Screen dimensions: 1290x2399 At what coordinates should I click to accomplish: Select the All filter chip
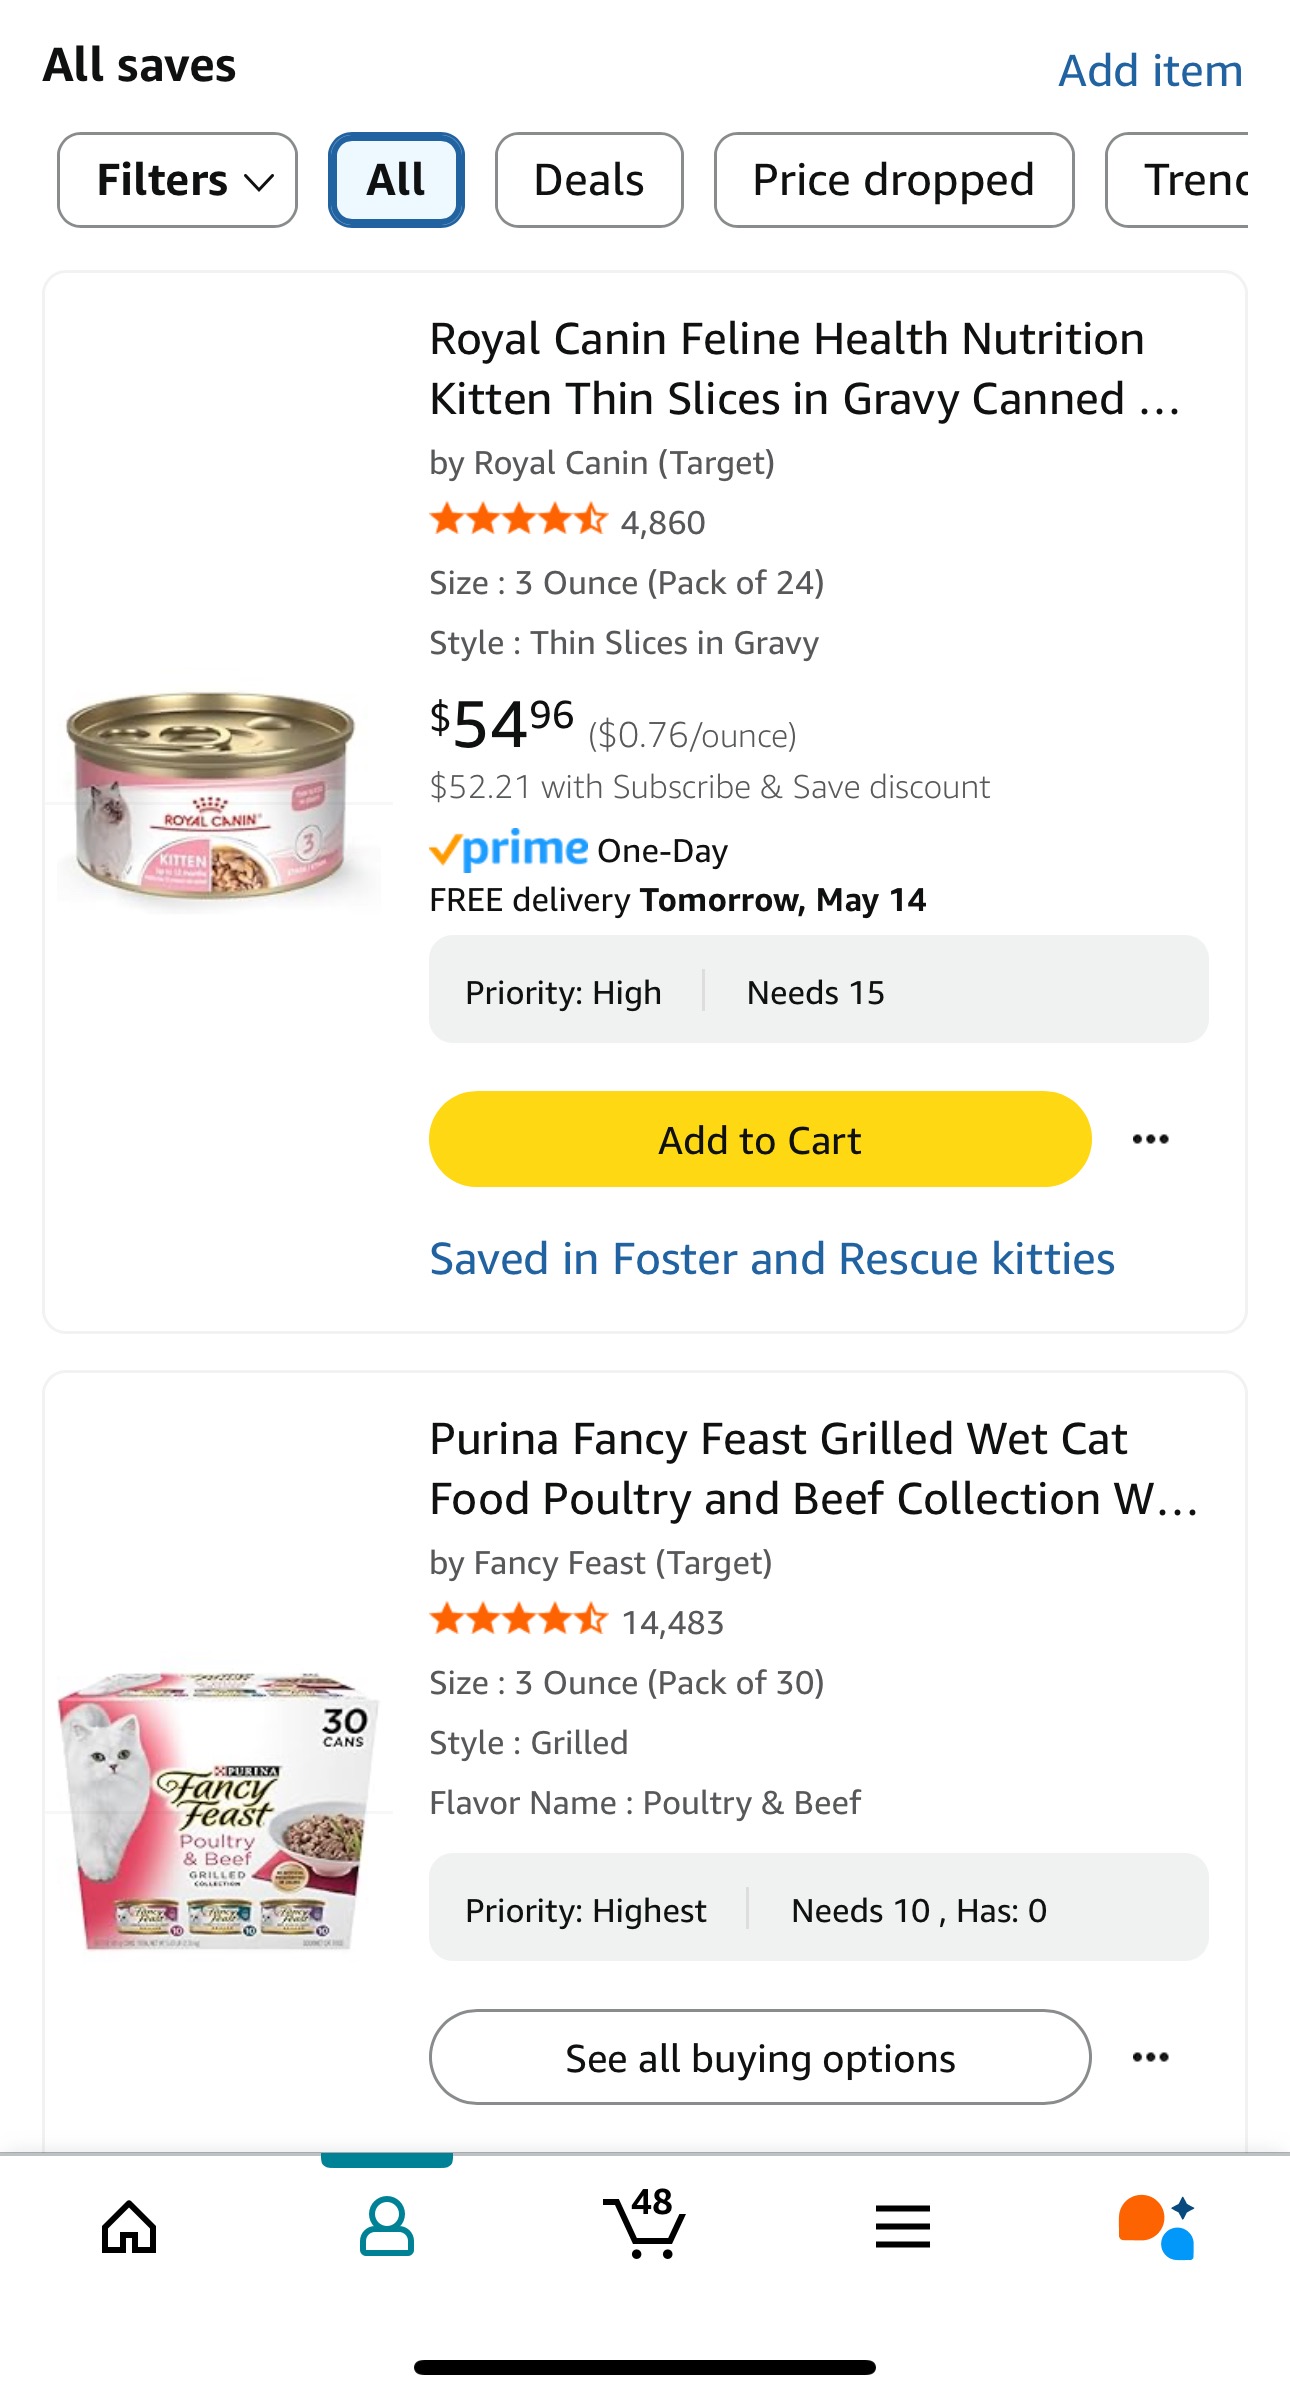coord(396,180)
